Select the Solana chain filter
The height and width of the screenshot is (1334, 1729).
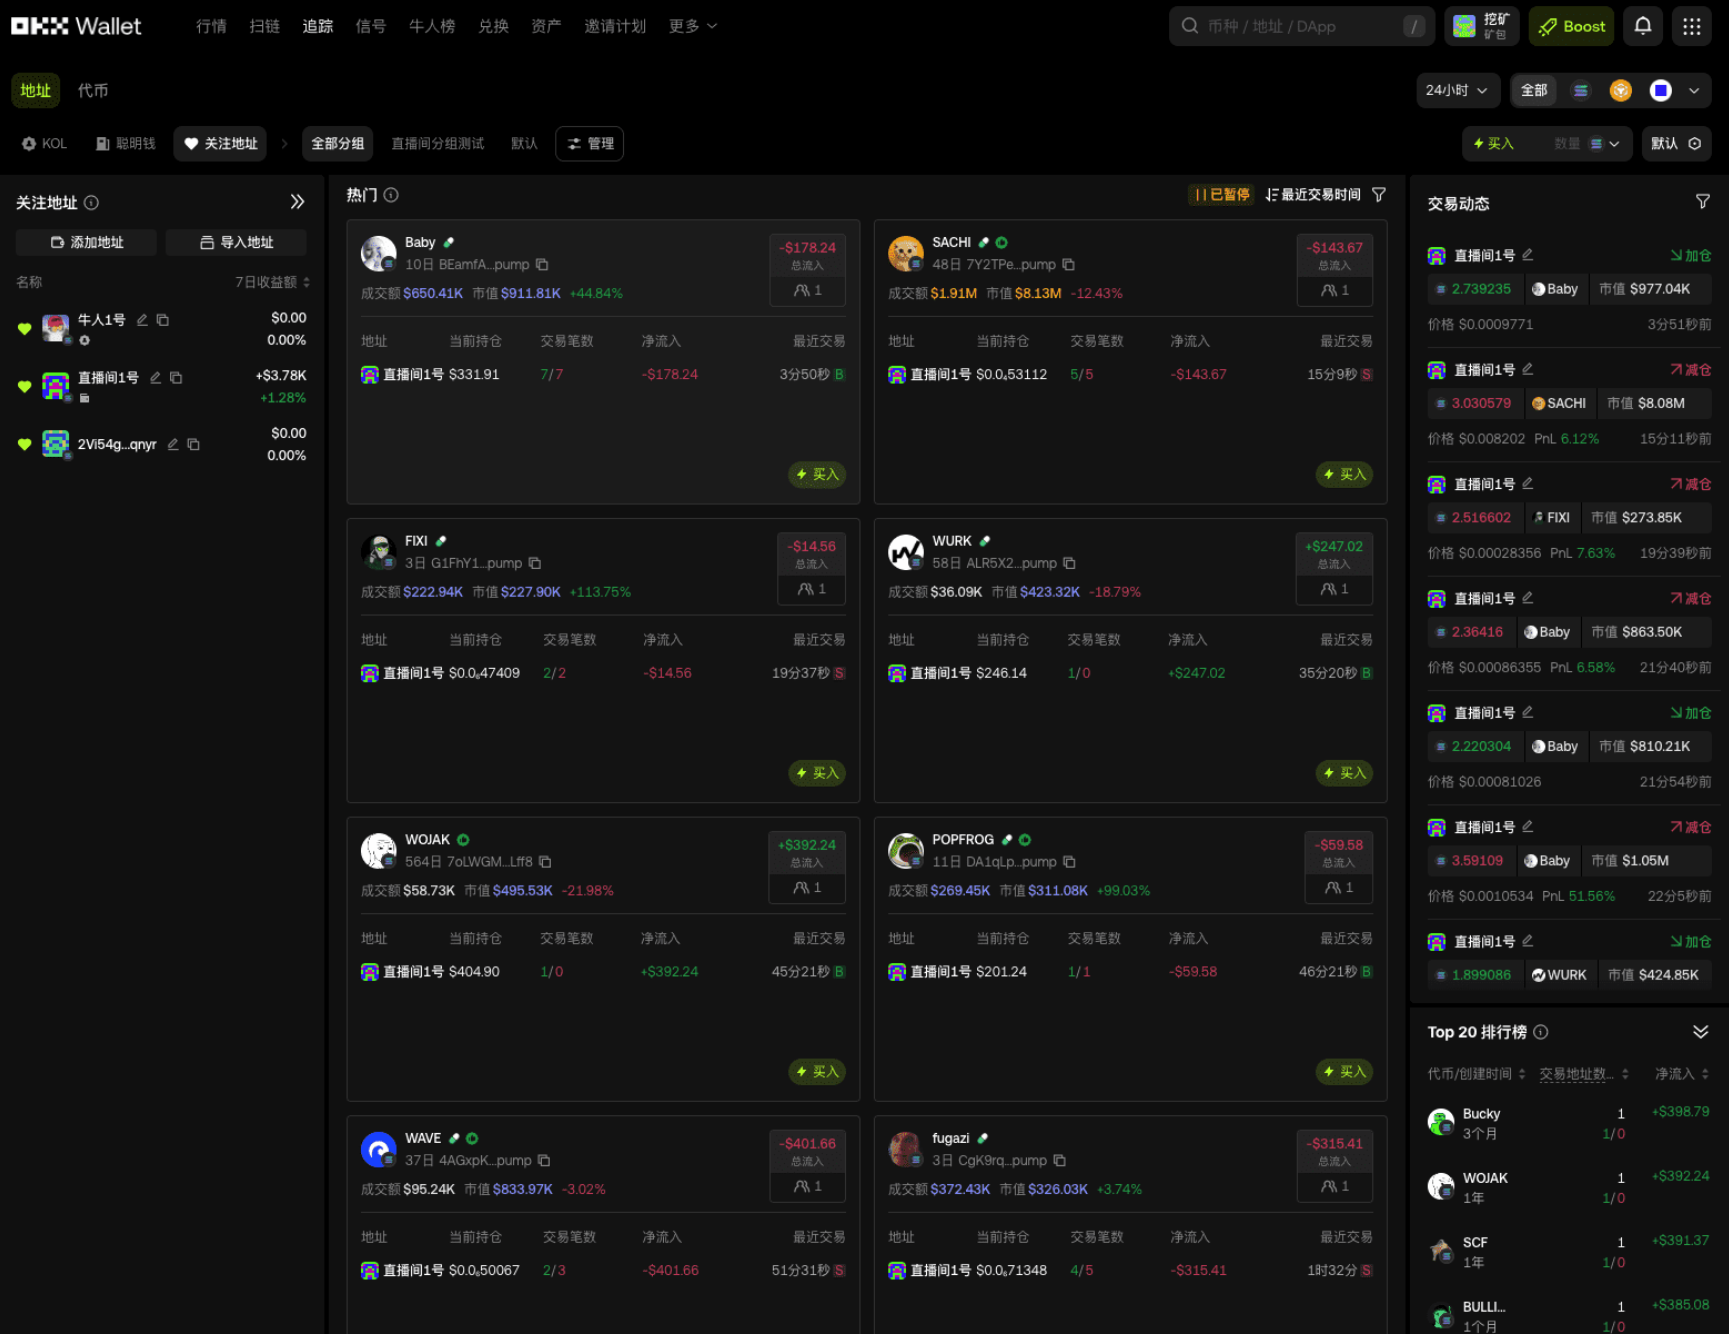click(1581, 91)
